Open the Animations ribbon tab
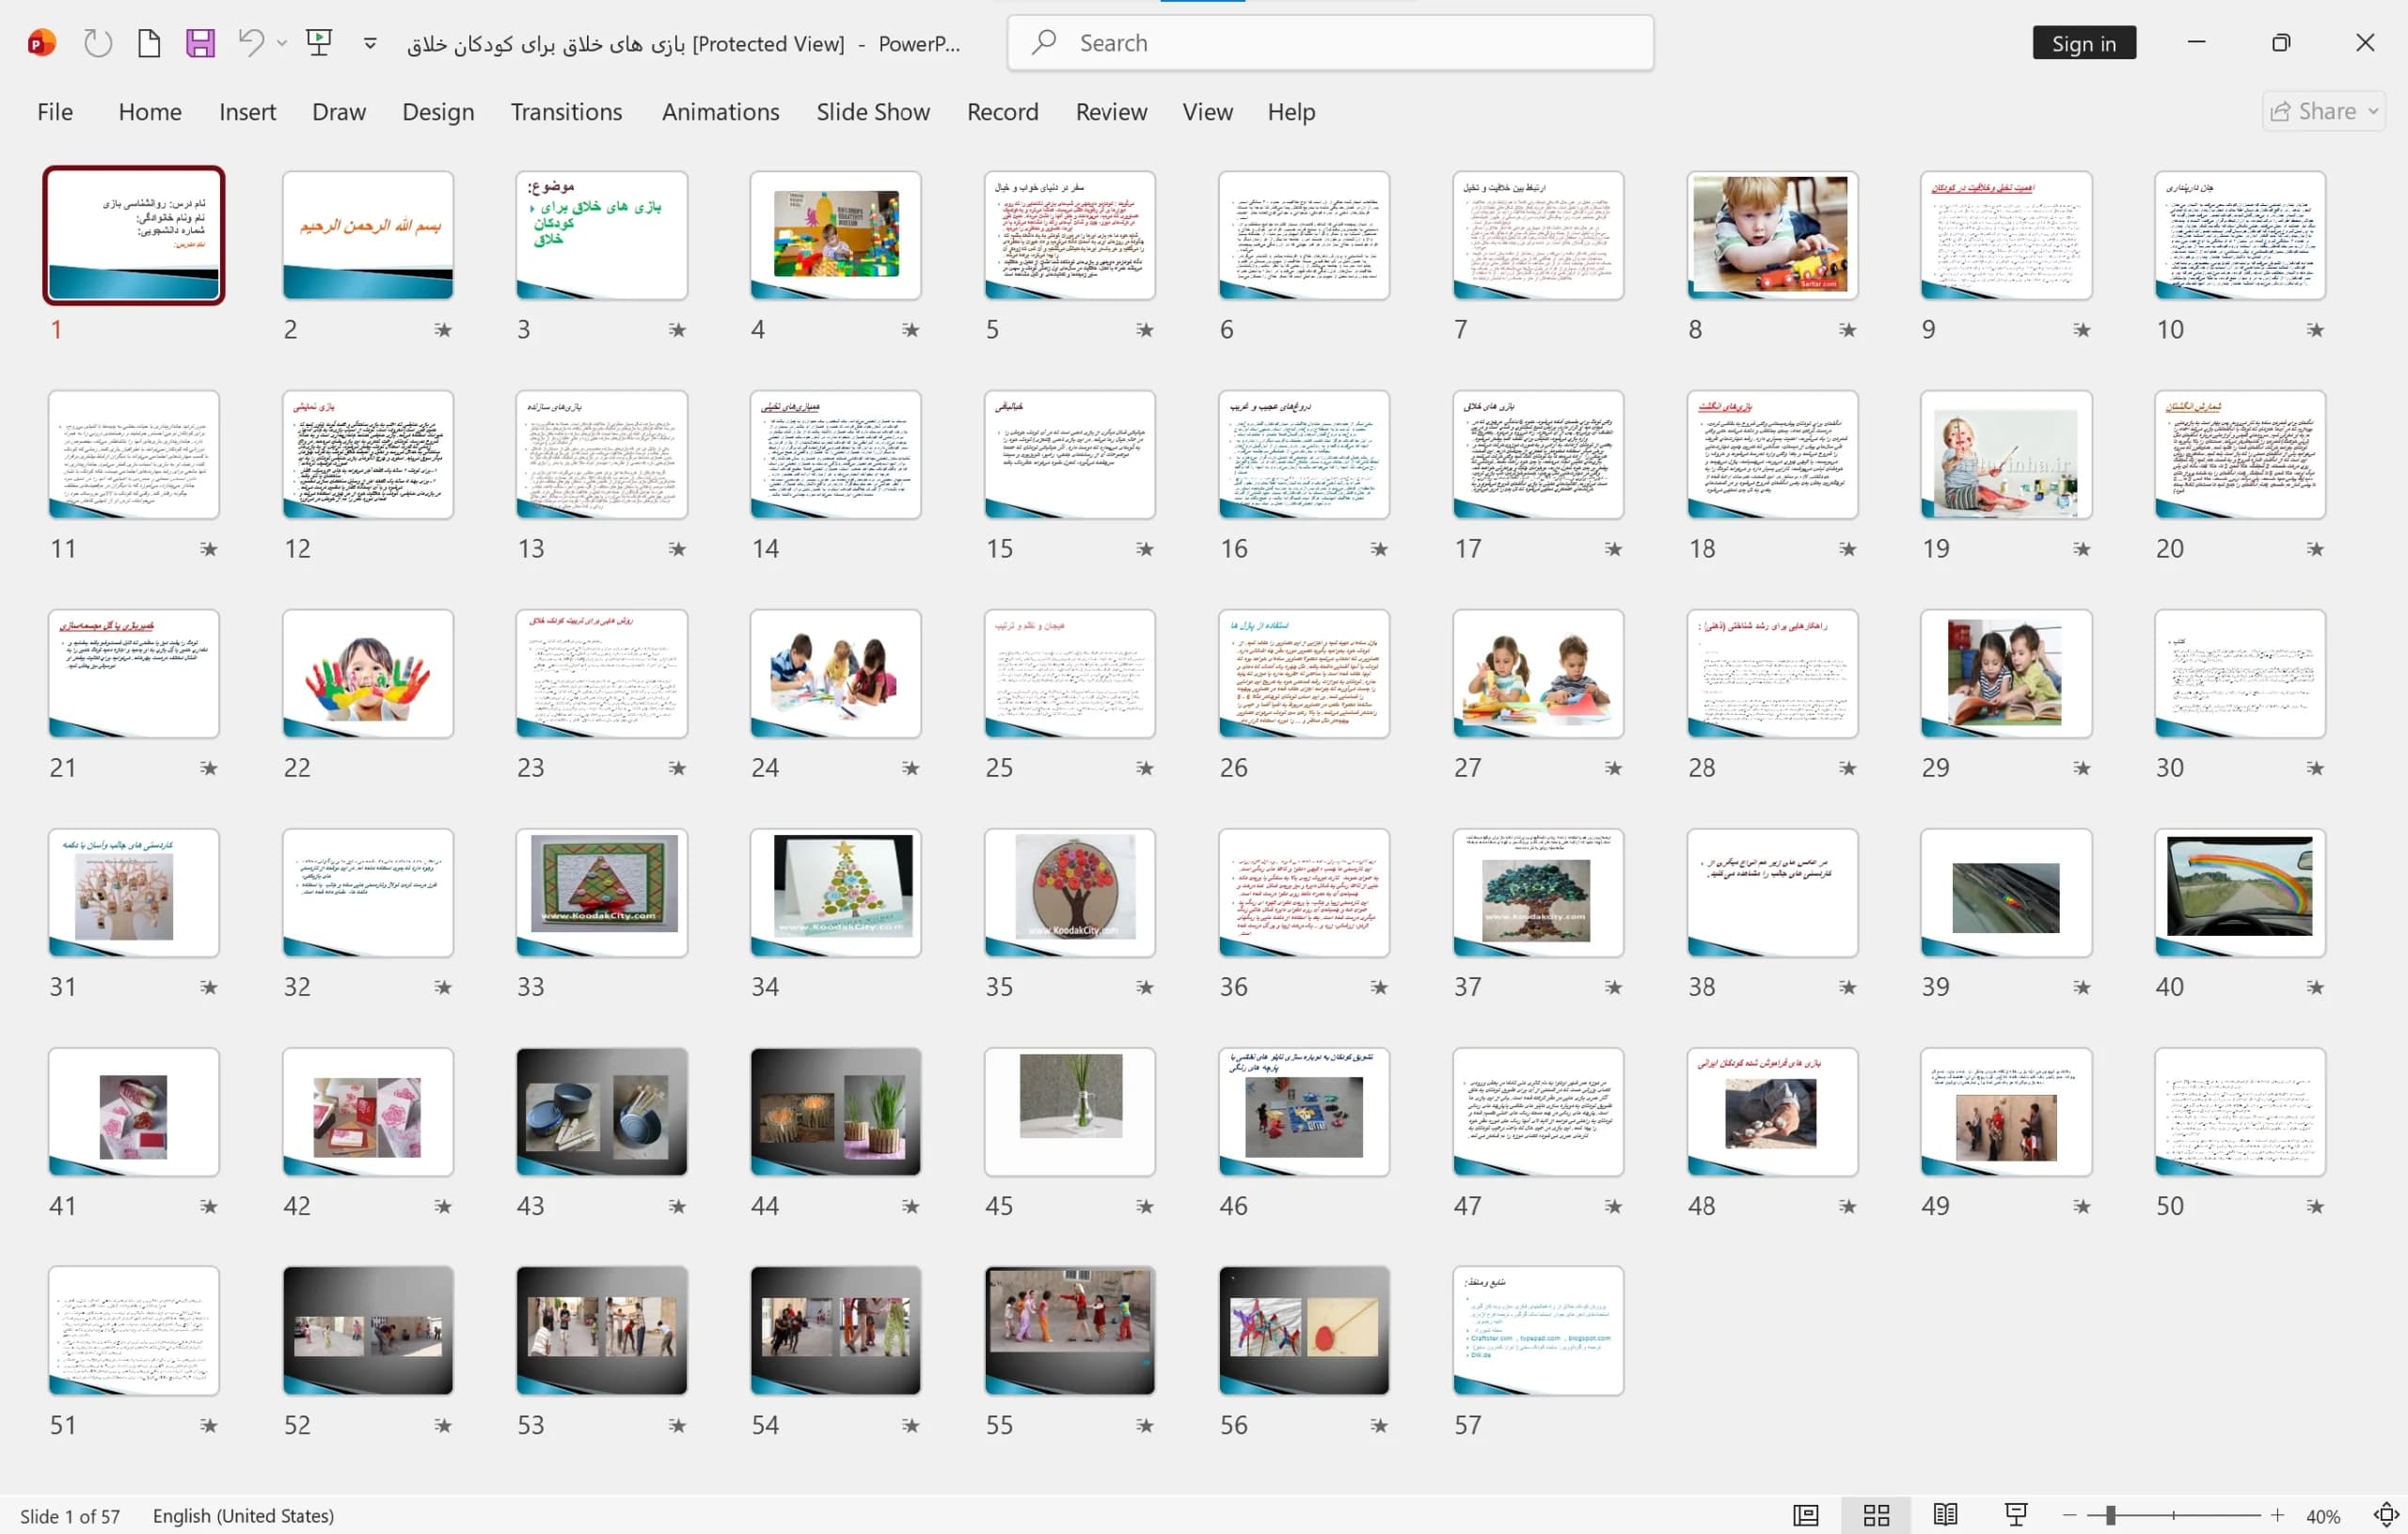Viewport: 2408px width, 1534px height. pyautogui.click(x=720, y=112)
